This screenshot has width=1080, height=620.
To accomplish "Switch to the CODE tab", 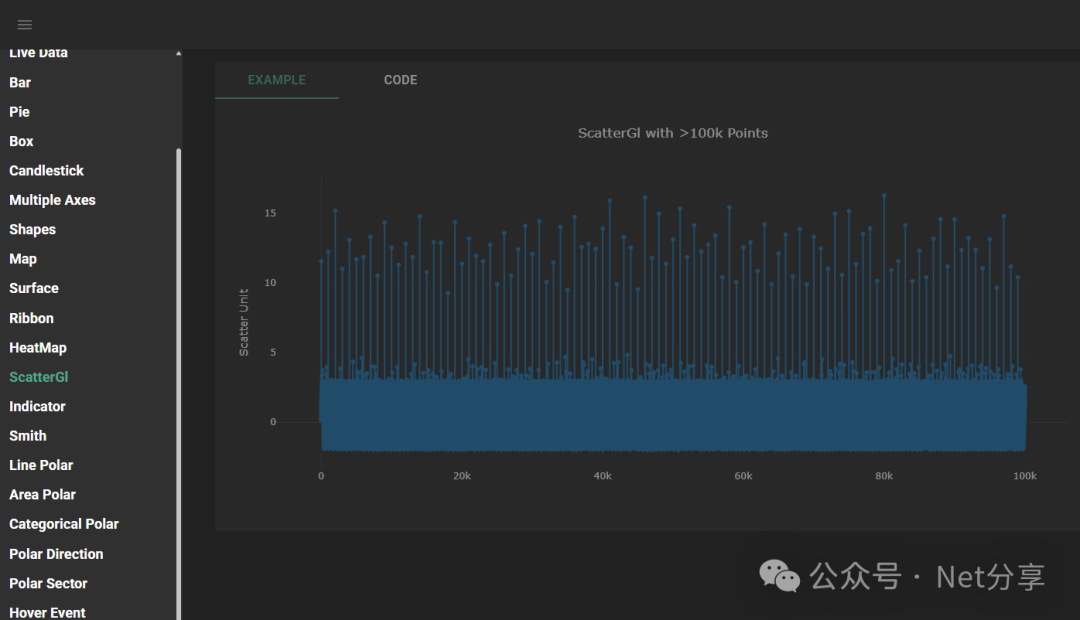I will pyautogui.click(x=400, y=80).
